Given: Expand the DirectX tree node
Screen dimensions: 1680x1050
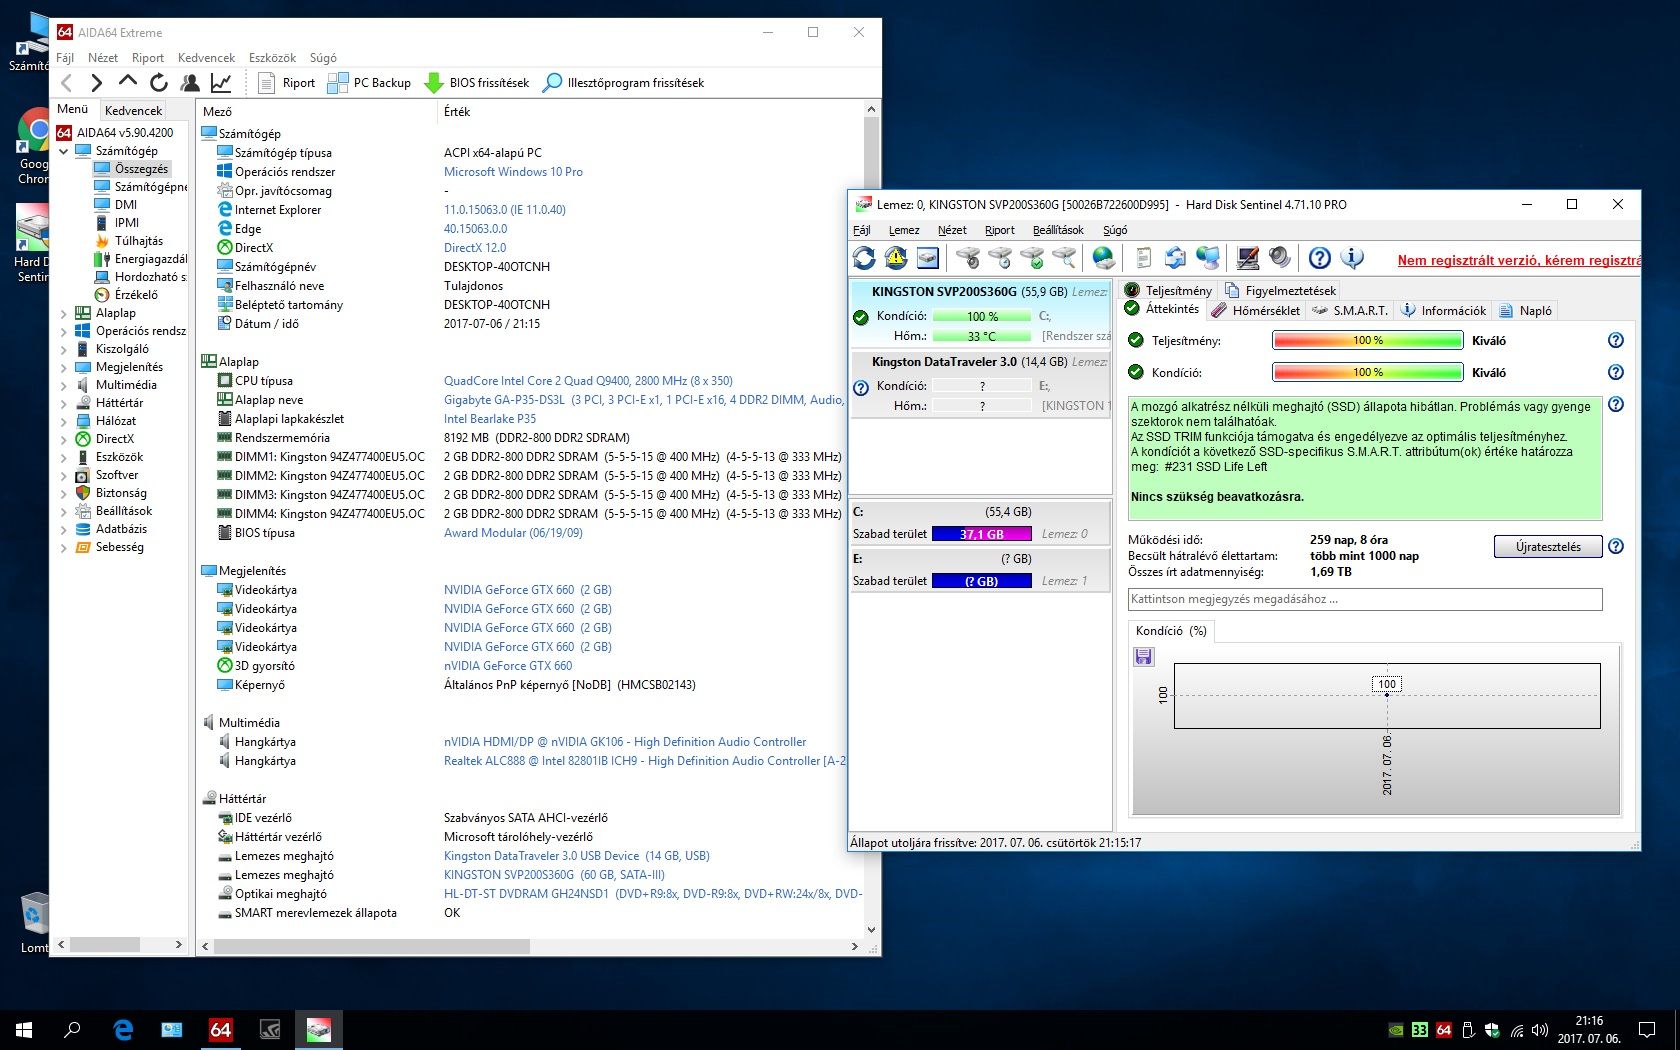Looking at the screenshot, I should (64, 439).
